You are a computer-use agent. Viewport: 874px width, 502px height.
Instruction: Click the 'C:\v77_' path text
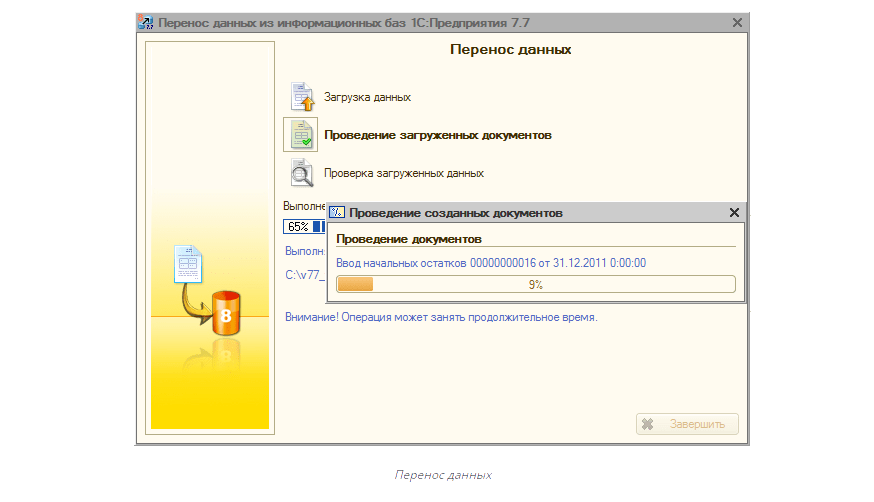[x=304, y=275]
